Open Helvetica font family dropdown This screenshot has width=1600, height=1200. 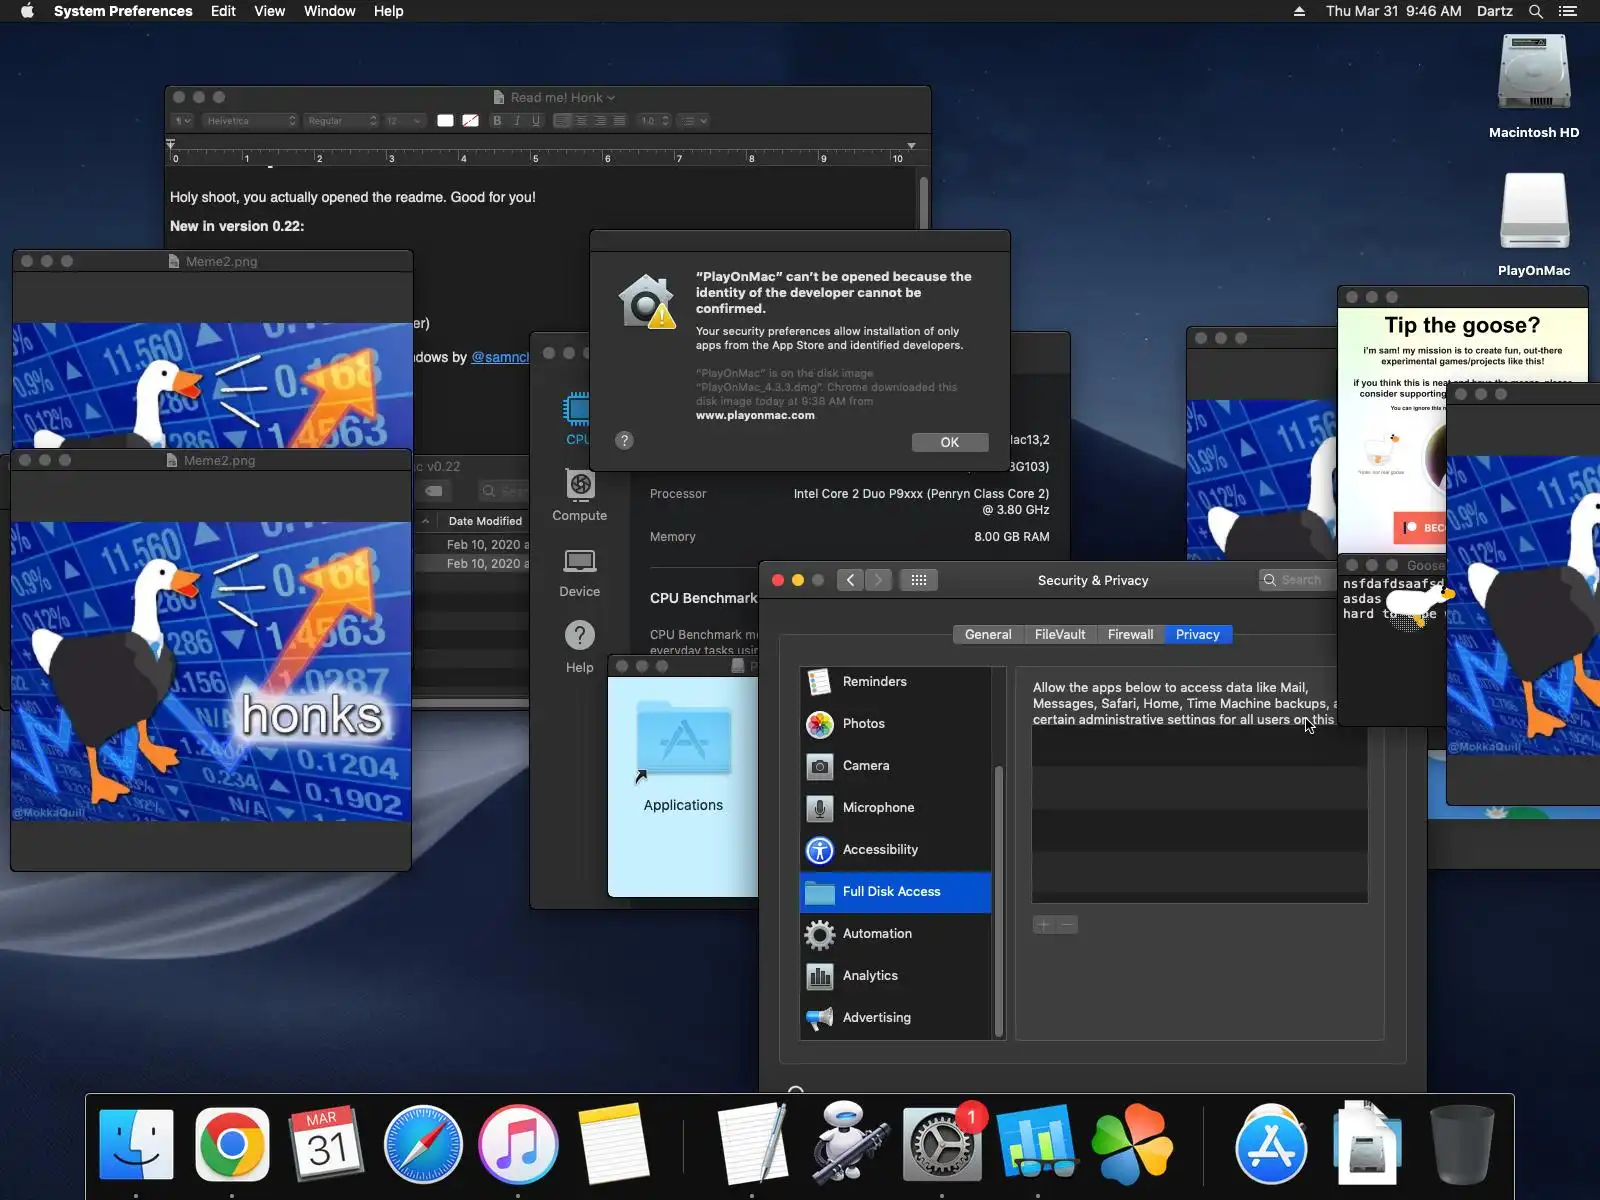click(x=250, y=121)
